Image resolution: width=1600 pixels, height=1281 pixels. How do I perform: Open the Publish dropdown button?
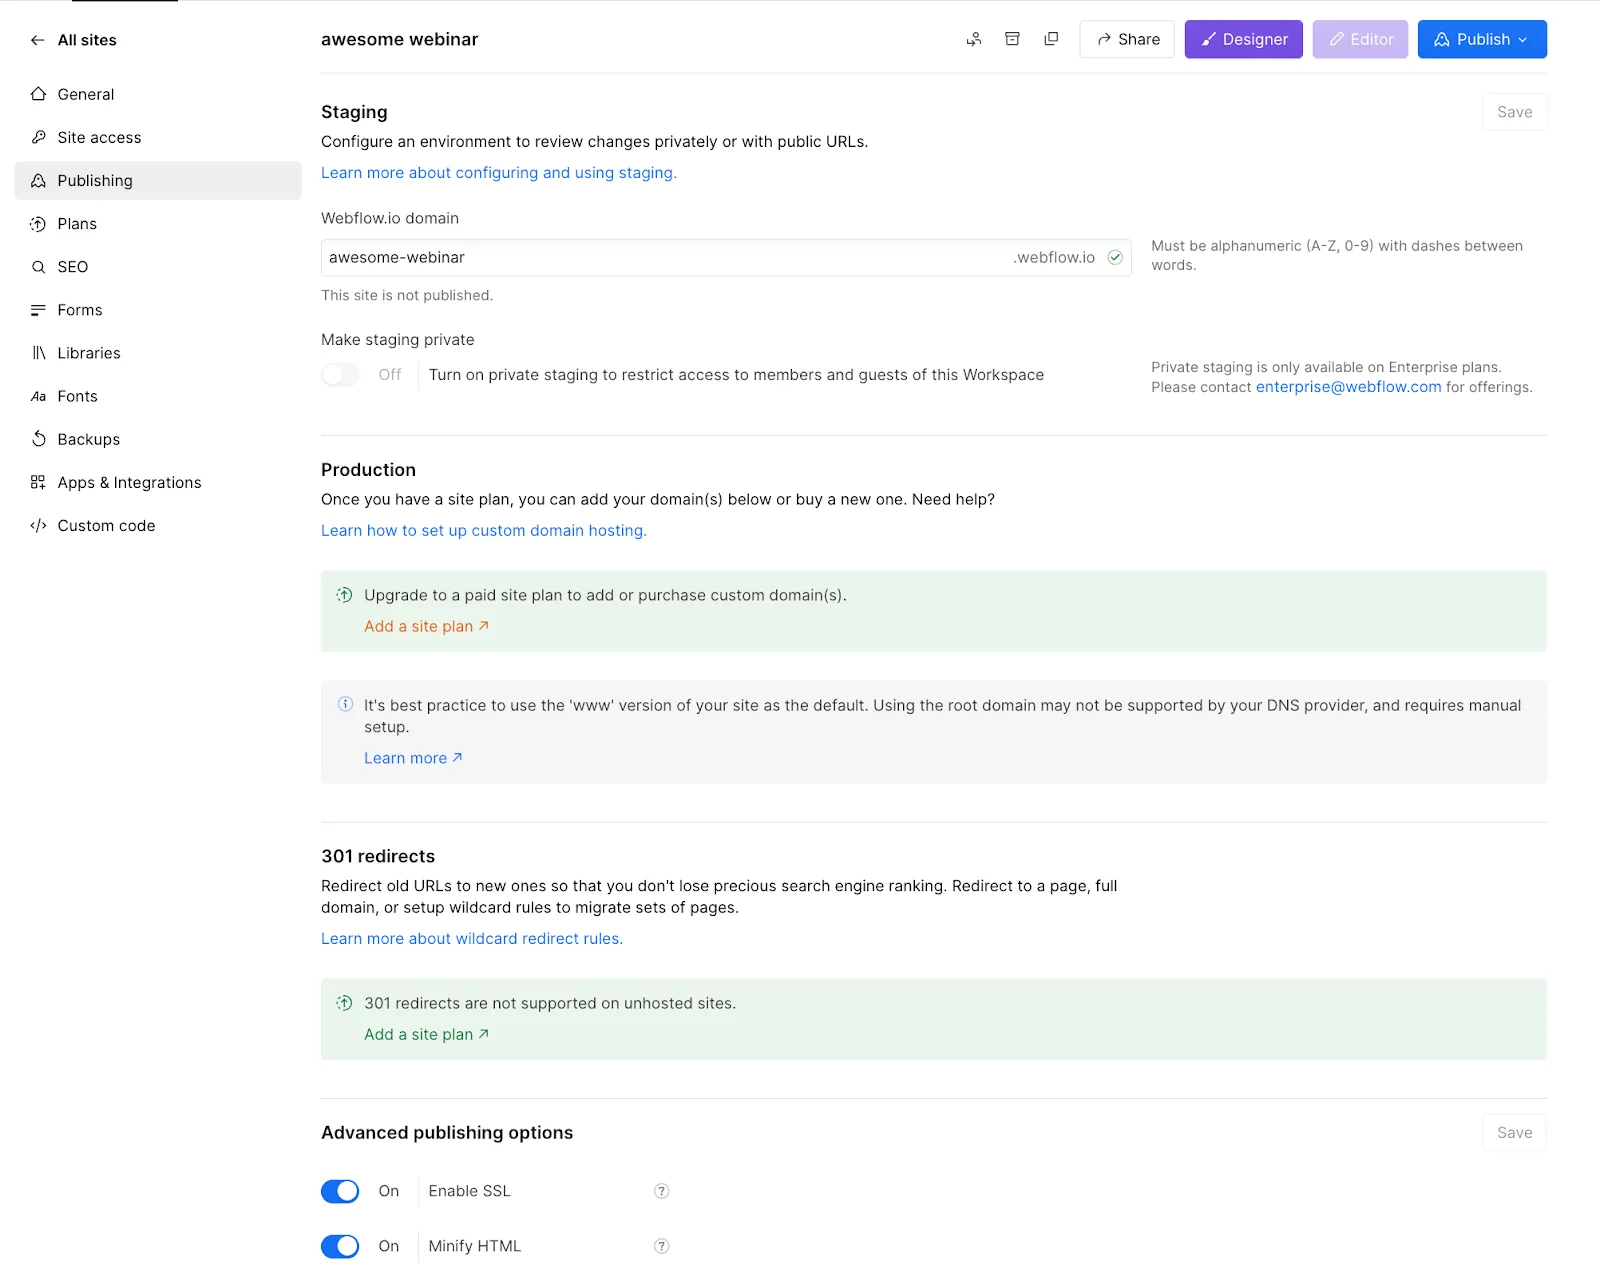pos(1482,39)
